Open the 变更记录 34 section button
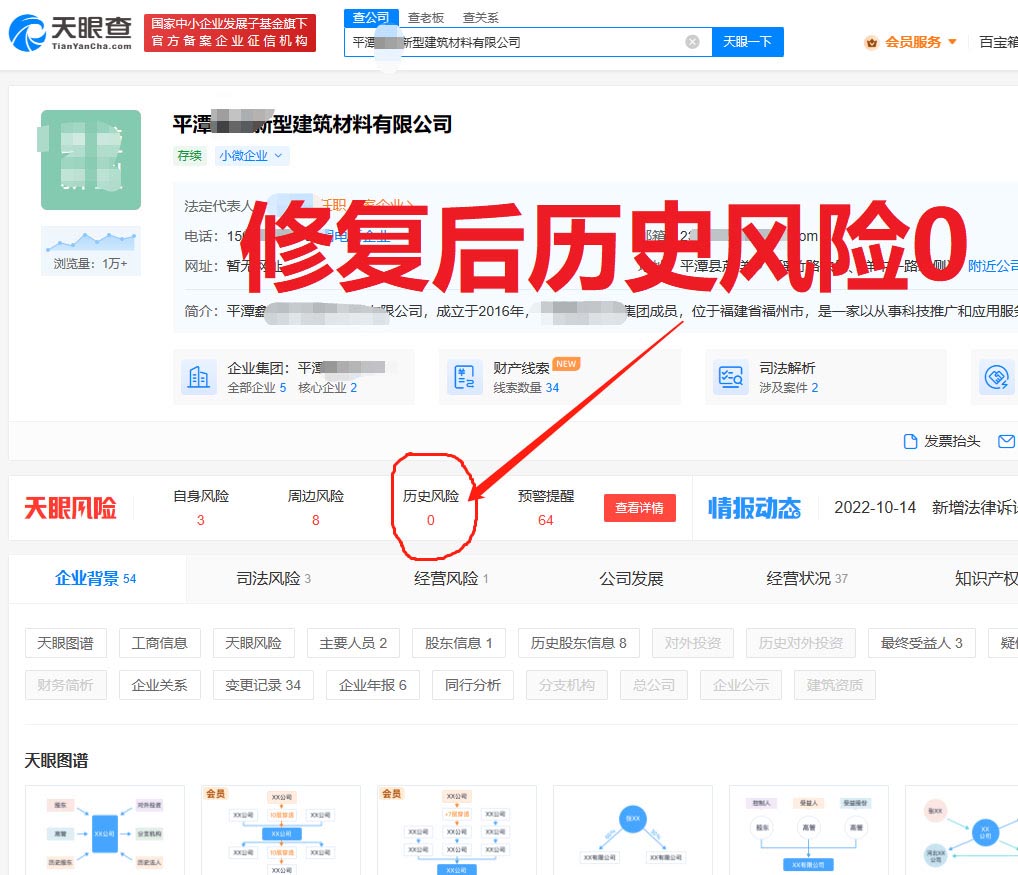This screenshot has height=875, width=1018. [x=263, y=685]
